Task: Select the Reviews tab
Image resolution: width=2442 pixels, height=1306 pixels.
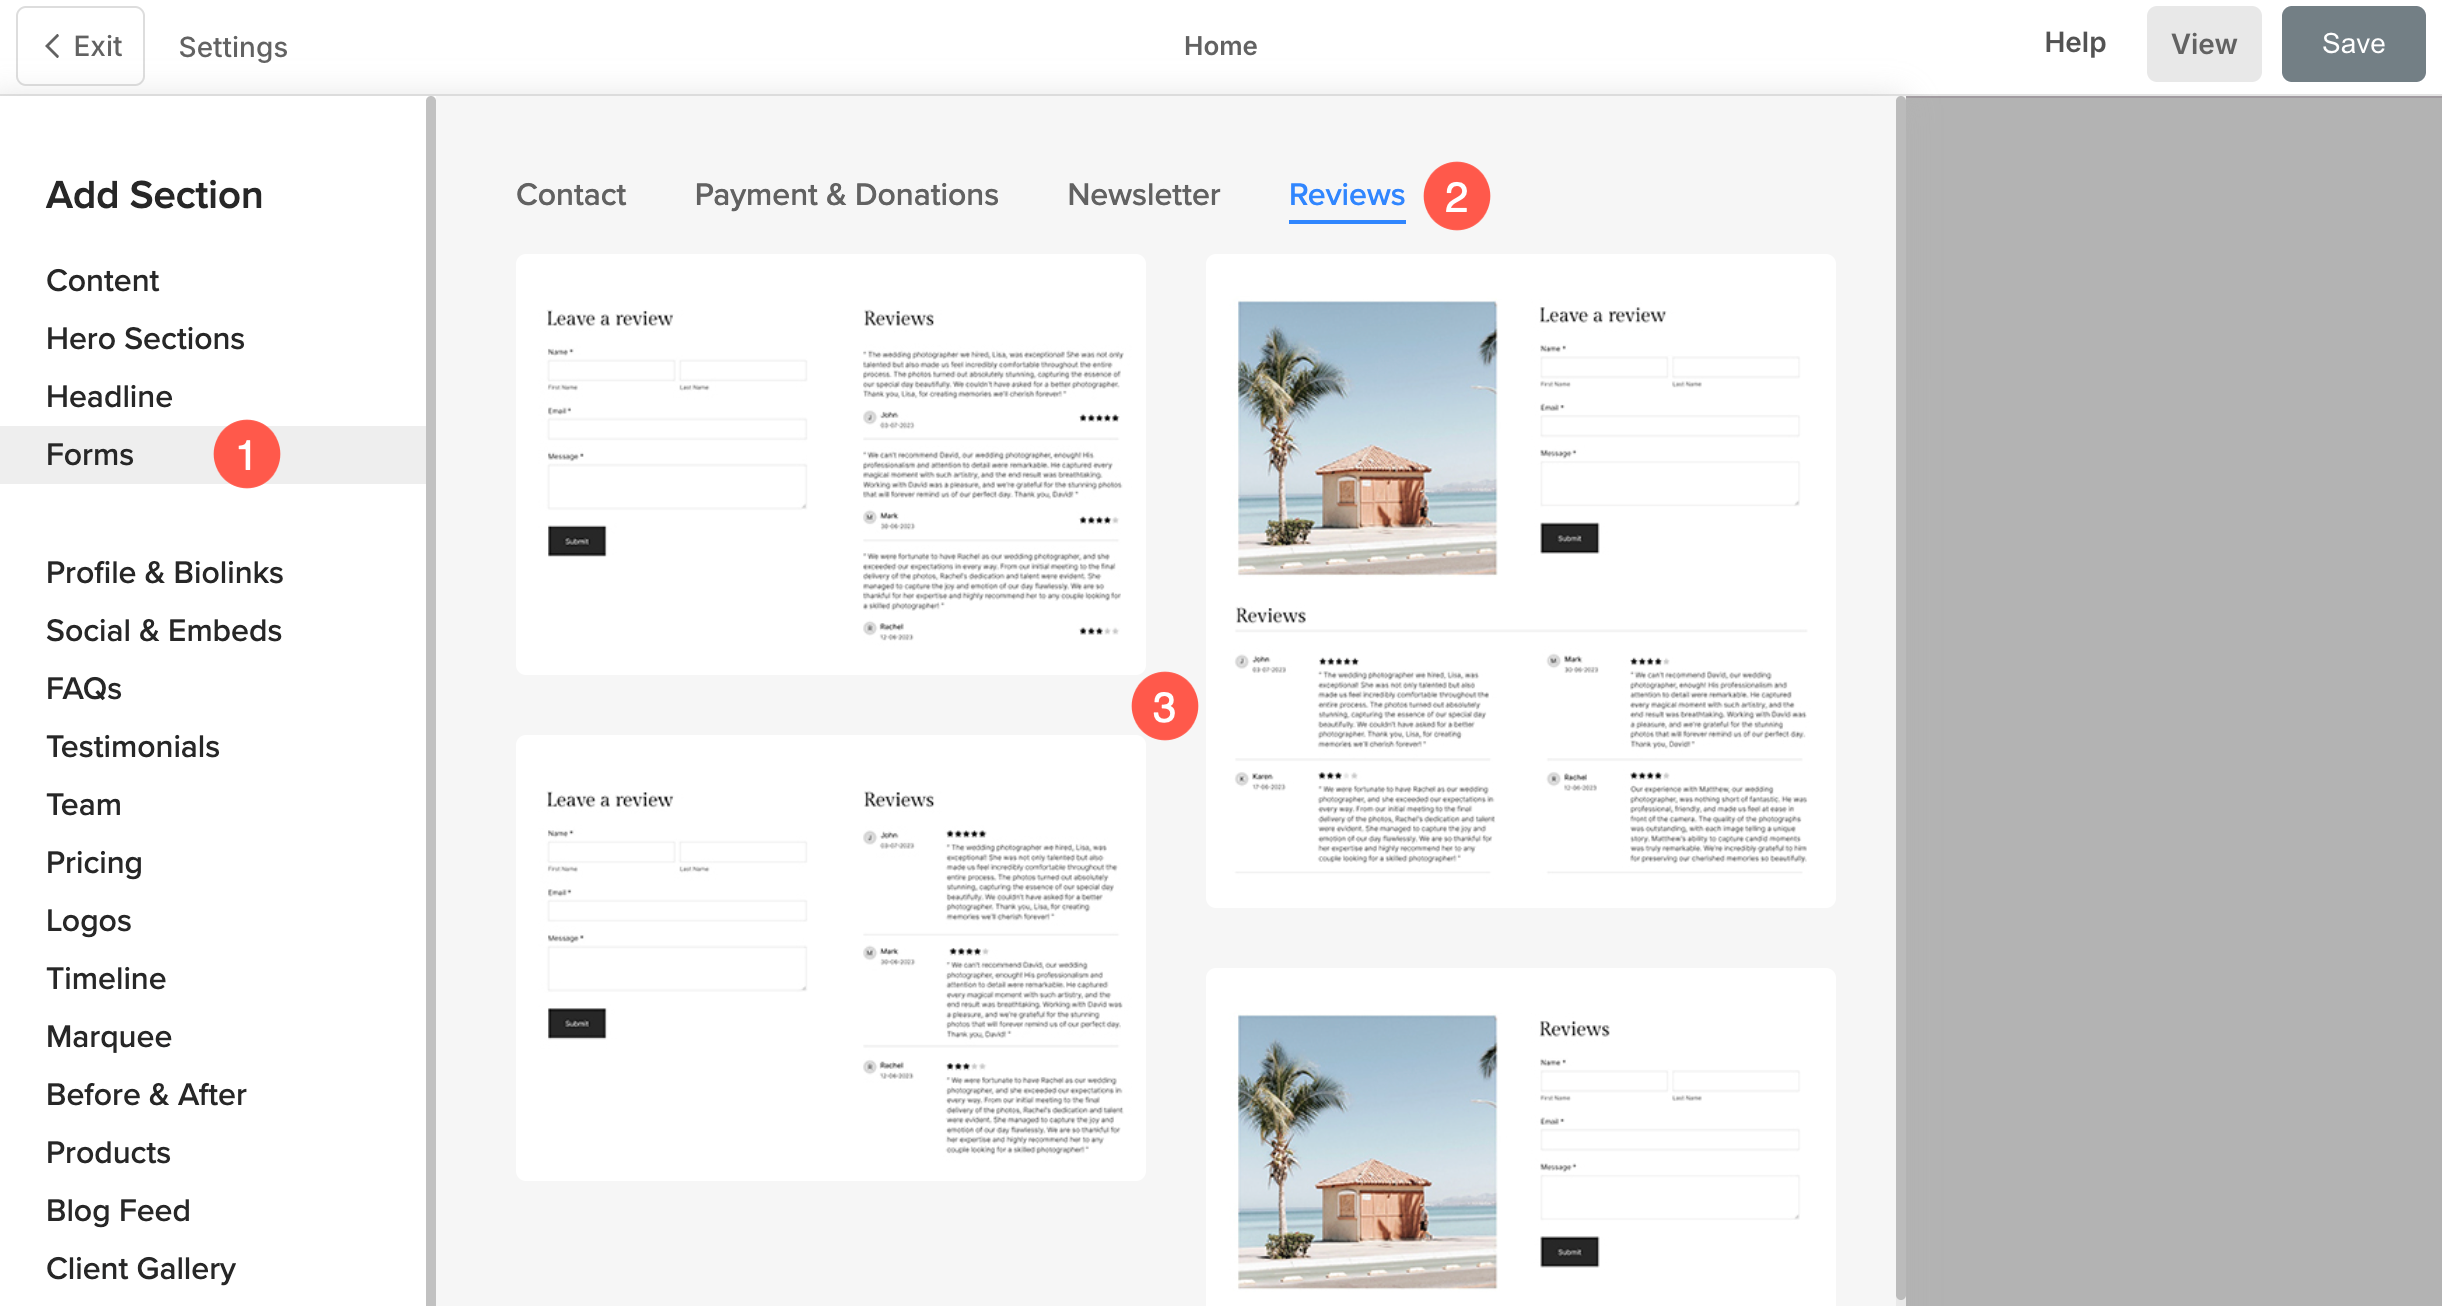Action: pyautogui.click(x=1346, y=195)
